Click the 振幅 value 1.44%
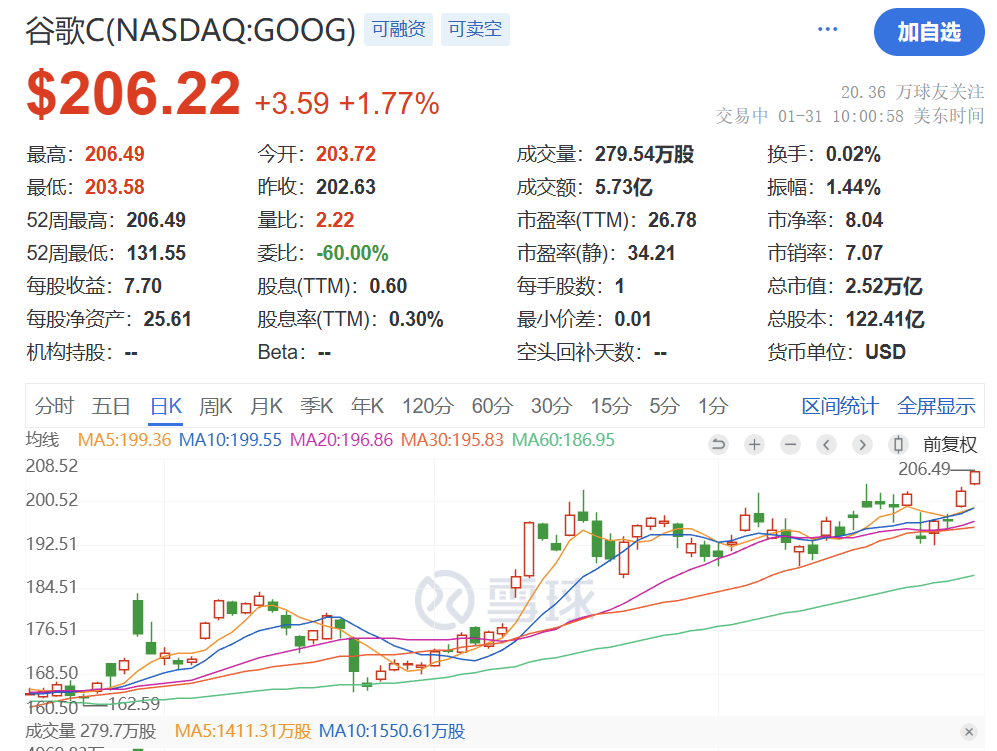The width and height of the screenshot is (997, 751). 853,187
